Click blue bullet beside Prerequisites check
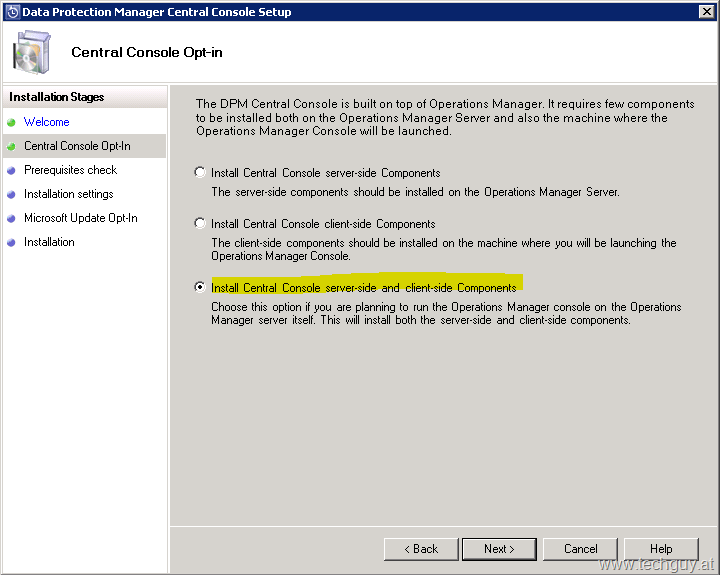 pos(11,170)
